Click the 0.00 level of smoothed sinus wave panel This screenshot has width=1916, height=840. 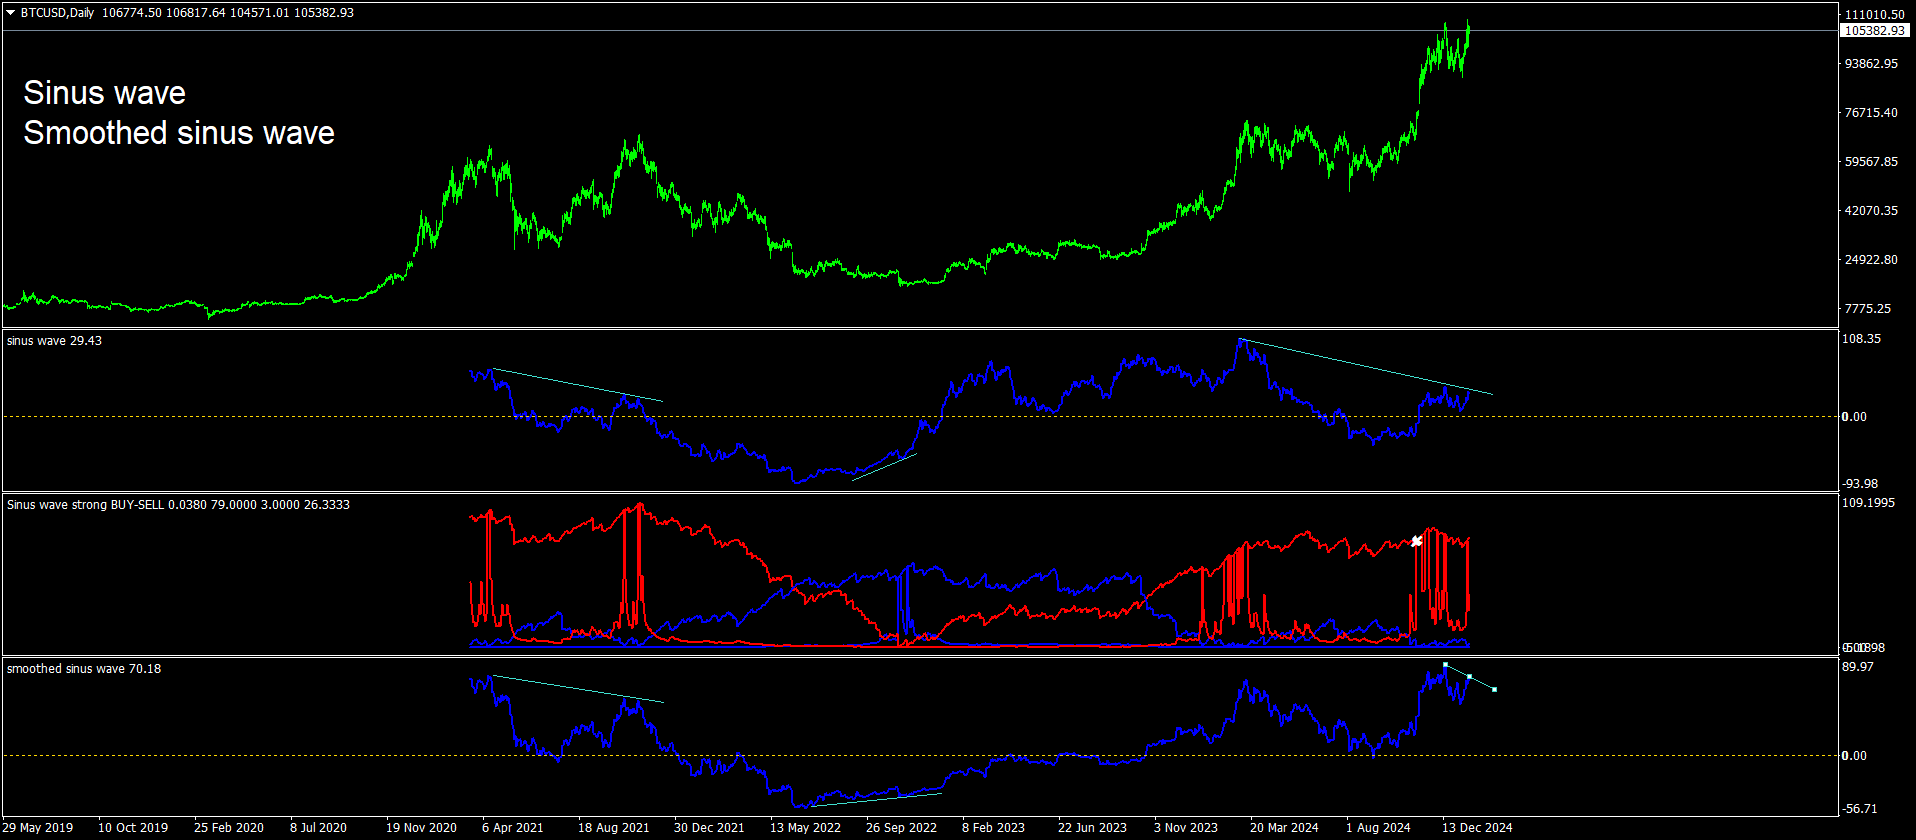point(1854,756)
